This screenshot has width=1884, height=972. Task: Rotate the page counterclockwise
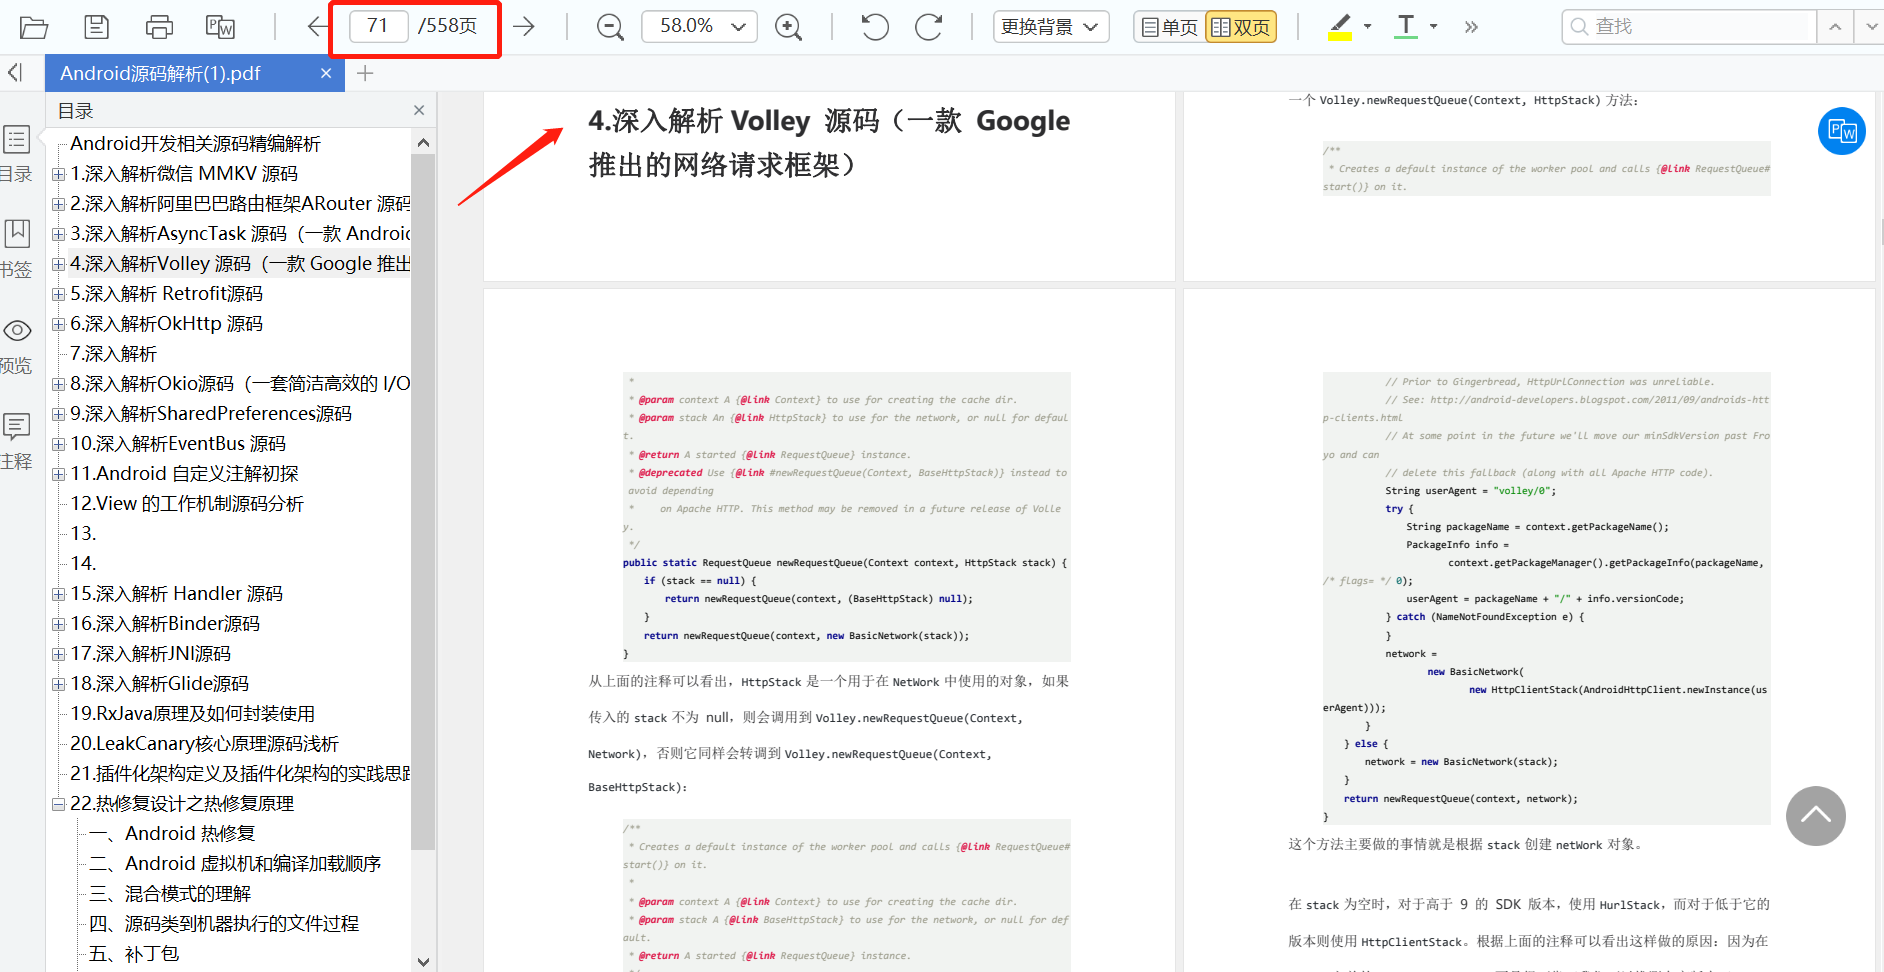click(873, 26)
